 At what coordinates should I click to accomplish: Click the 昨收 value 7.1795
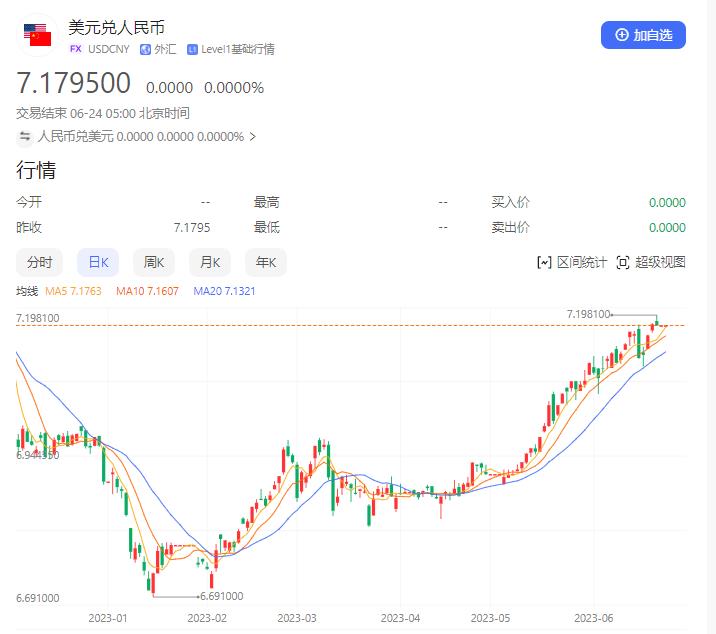[192, 227]
